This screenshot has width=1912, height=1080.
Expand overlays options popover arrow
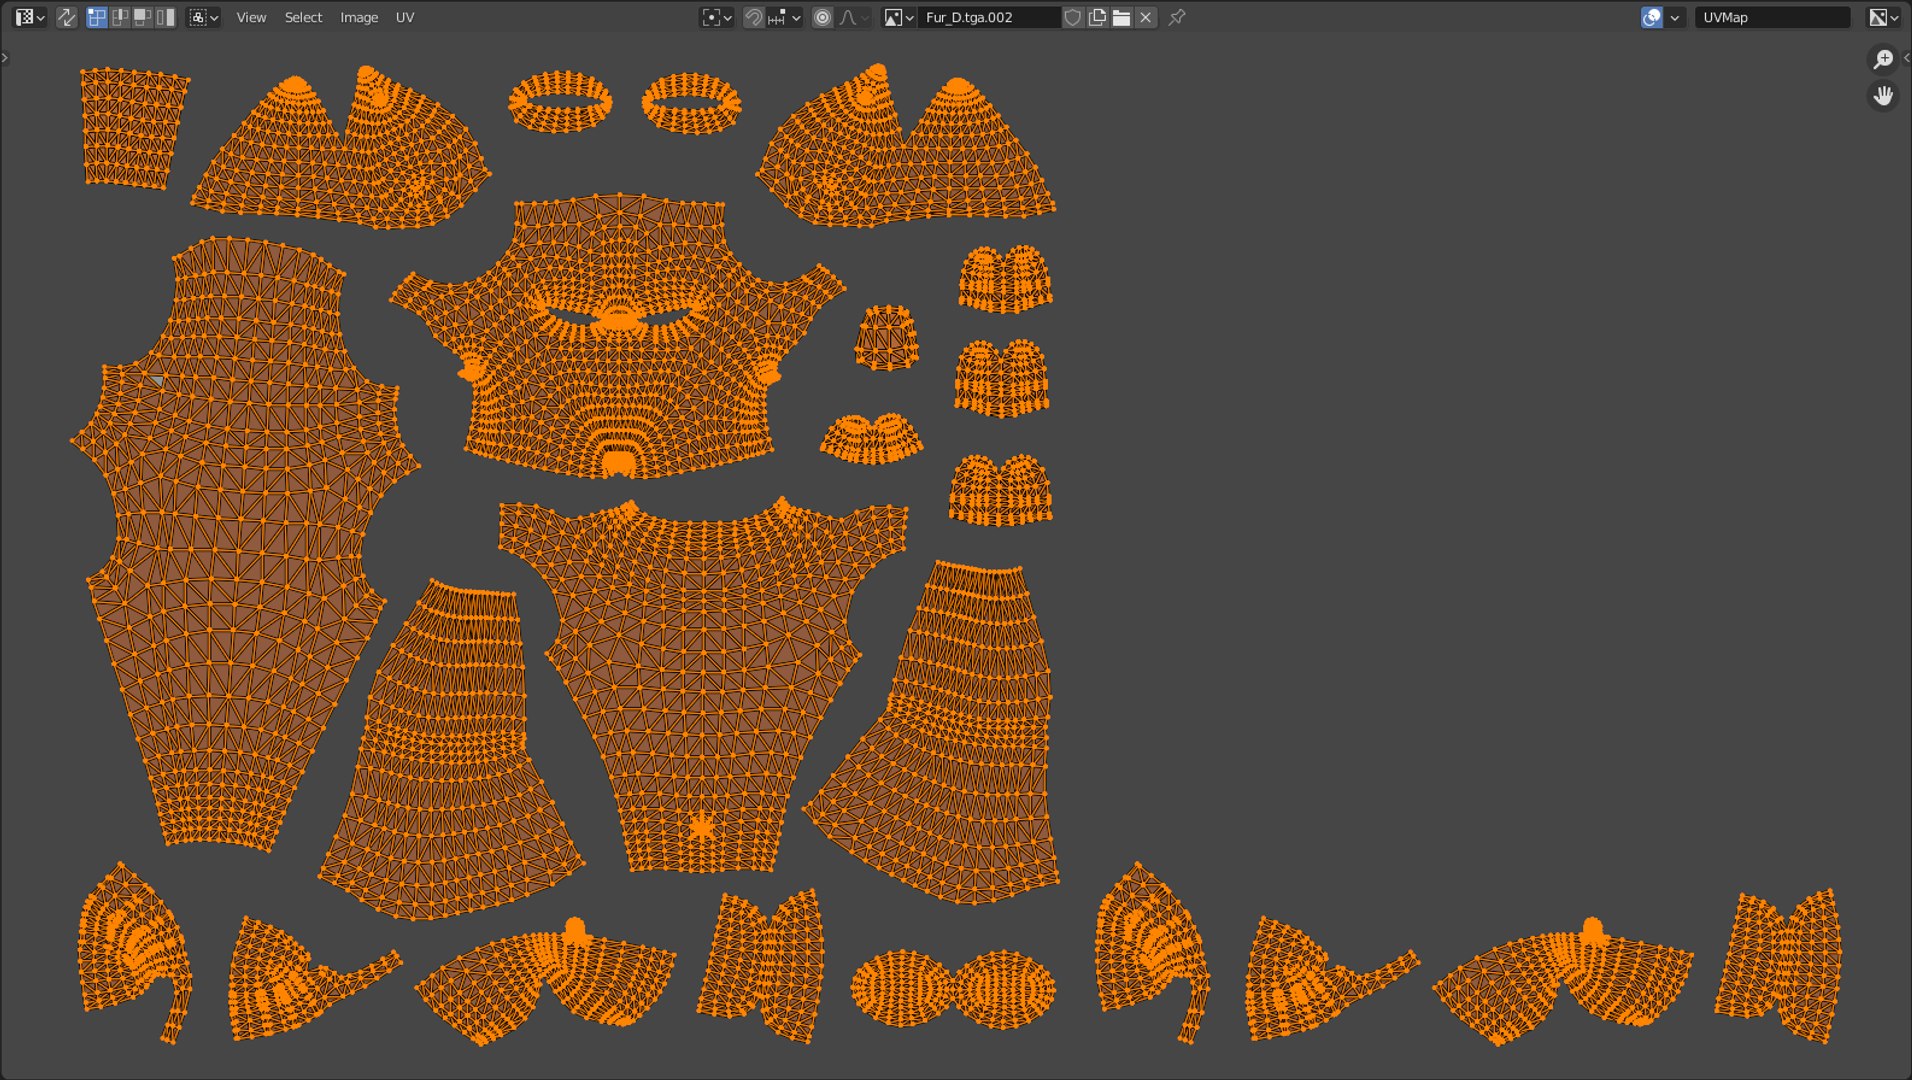[1675, 17]
